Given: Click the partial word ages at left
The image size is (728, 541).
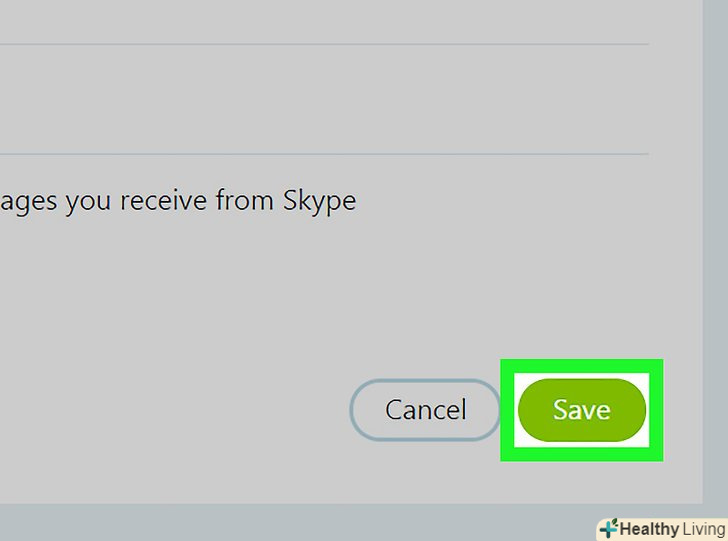Looking at the screenshot, I should coord(28,201).
